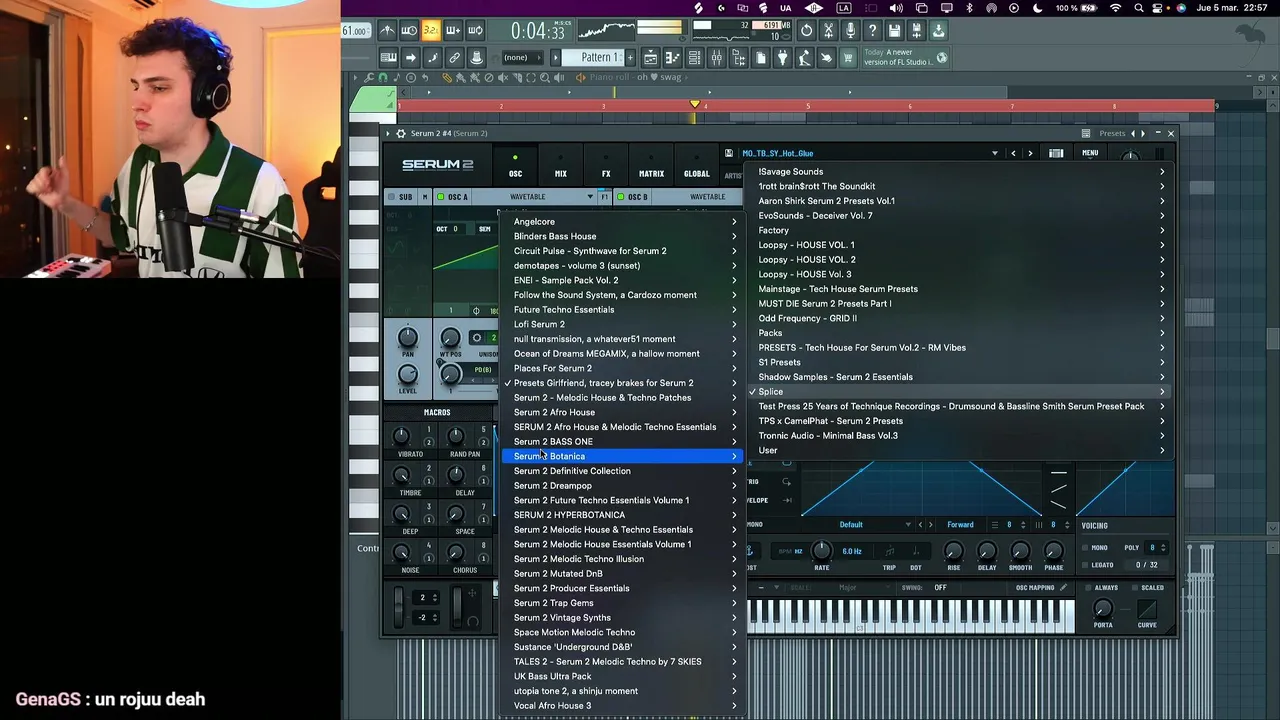Click the stamp tool icon in toolbar
Screen dimensions: 1280x720
coord(477,57)
